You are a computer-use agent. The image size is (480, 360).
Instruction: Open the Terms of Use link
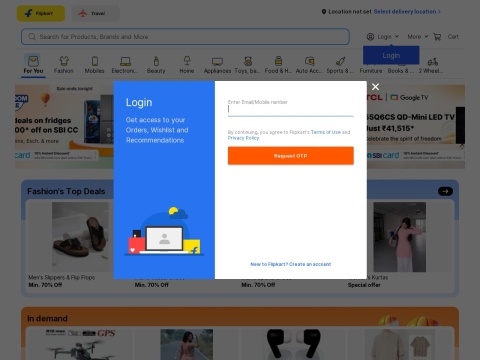326,132
